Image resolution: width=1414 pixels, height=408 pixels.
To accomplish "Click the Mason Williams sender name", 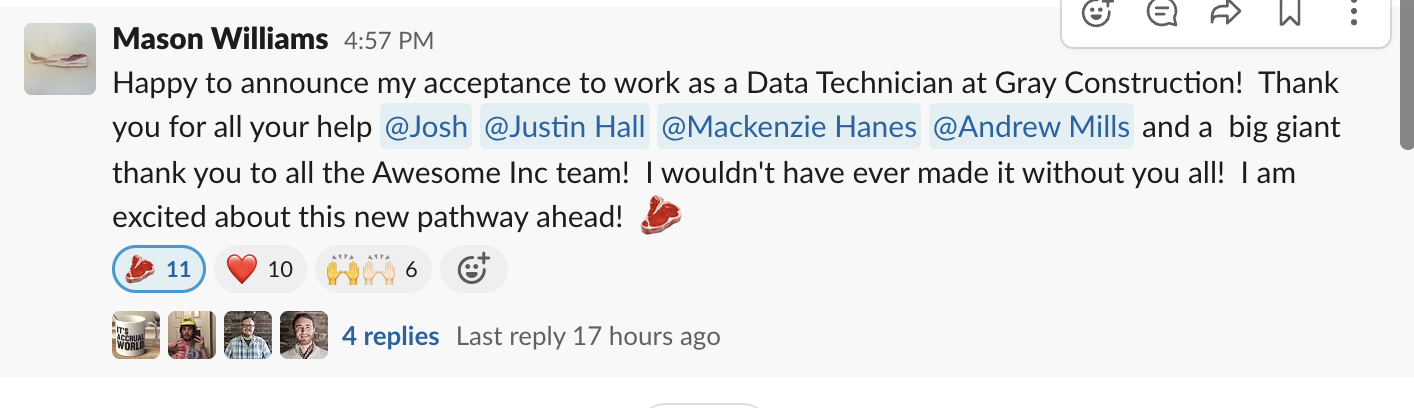I will tap(220, 39).
